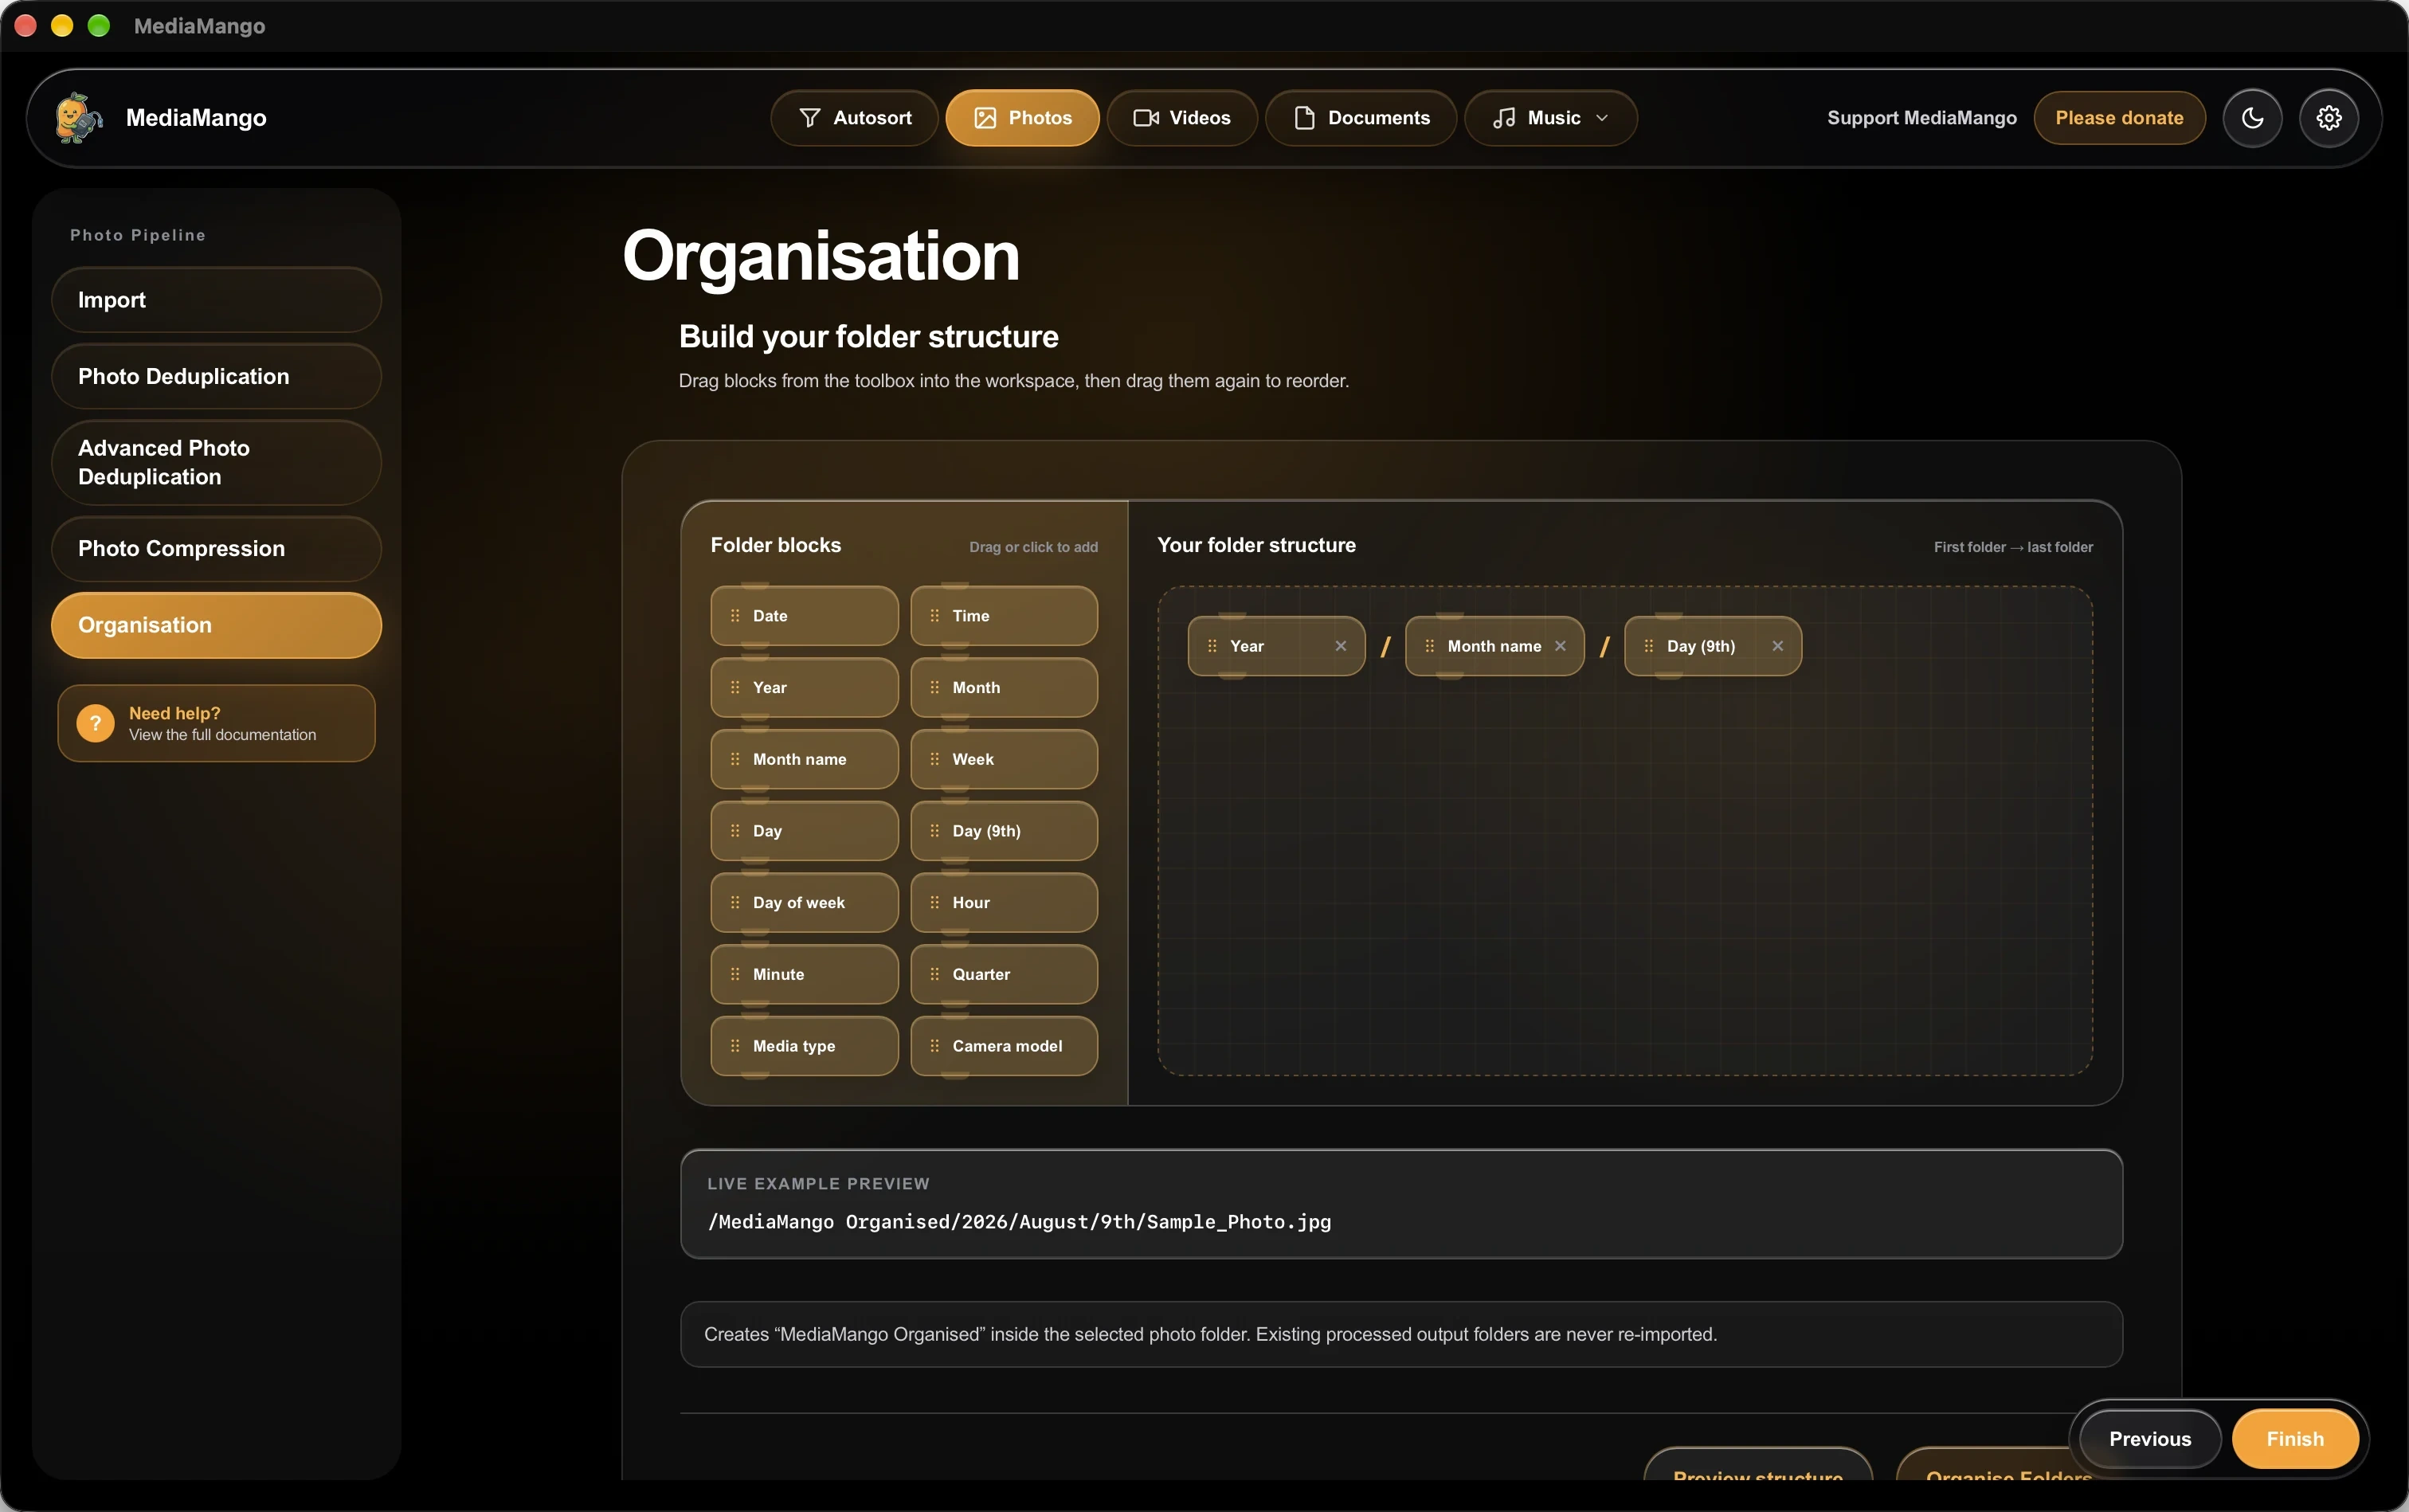
Task: Click the macOS green fullscreen window button
Action: coord(98,26)
